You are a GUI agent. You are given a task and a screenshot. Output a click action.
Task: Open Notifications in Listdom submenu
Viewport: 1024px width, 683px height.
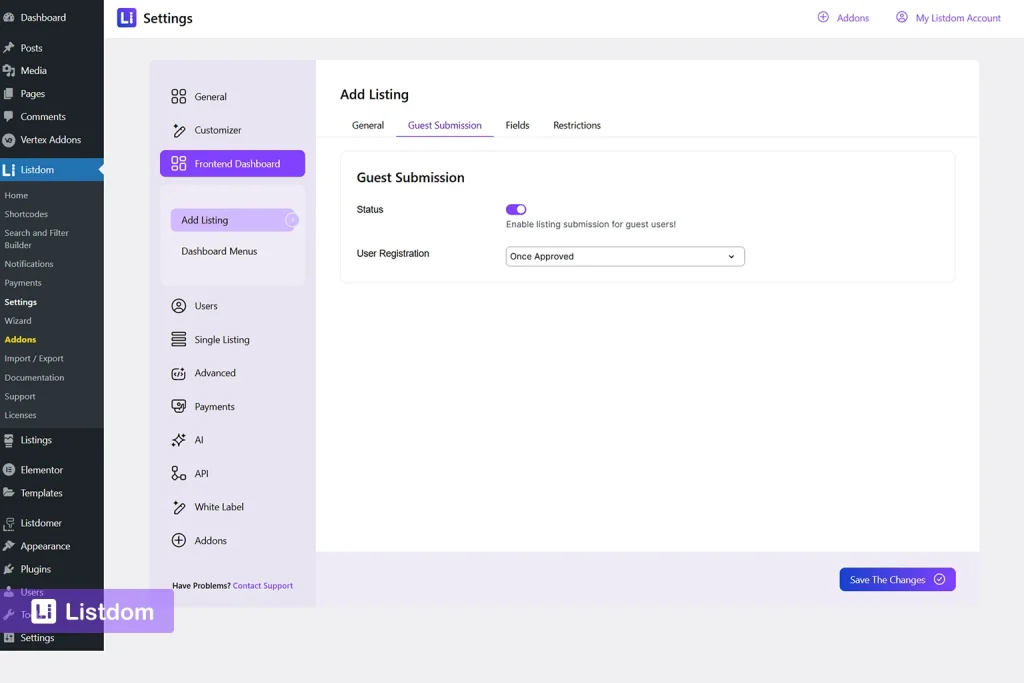29,264
